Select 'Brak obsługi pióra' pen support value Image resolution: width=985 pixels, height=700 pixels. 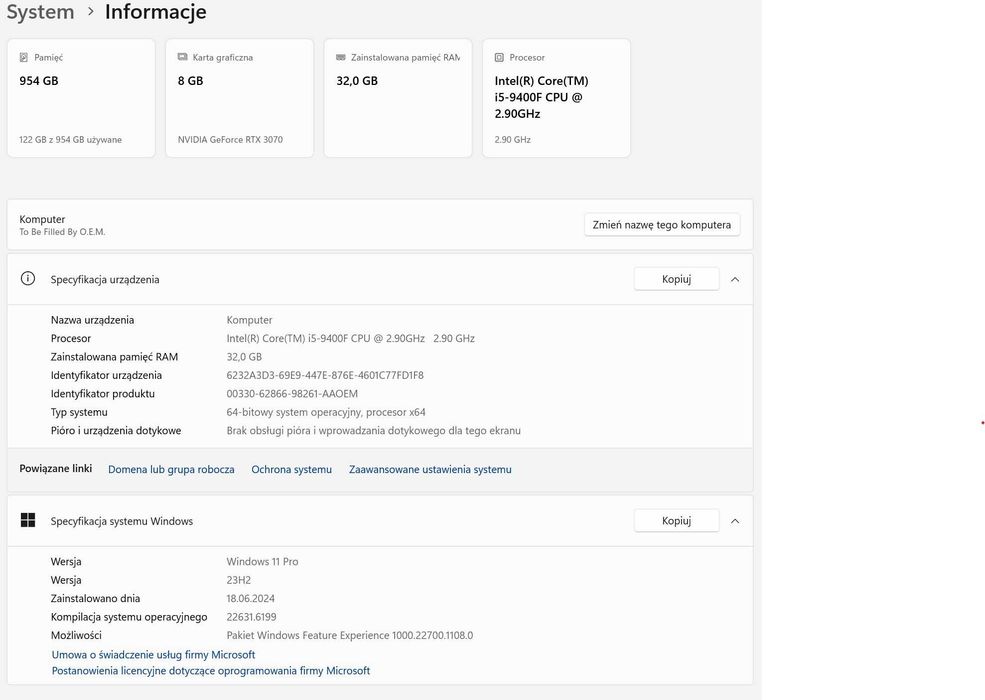tap(373, 431)
